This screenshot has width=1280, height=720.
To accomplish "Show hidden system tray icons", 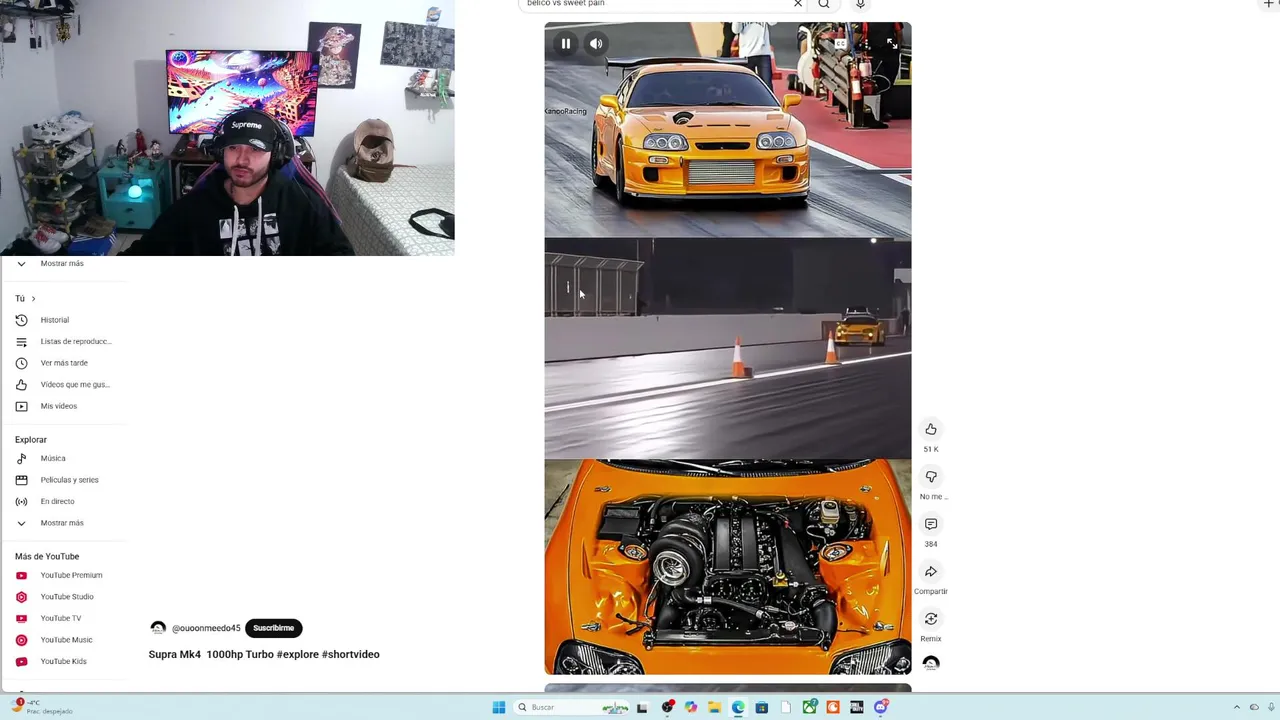I will point(1236,707).
